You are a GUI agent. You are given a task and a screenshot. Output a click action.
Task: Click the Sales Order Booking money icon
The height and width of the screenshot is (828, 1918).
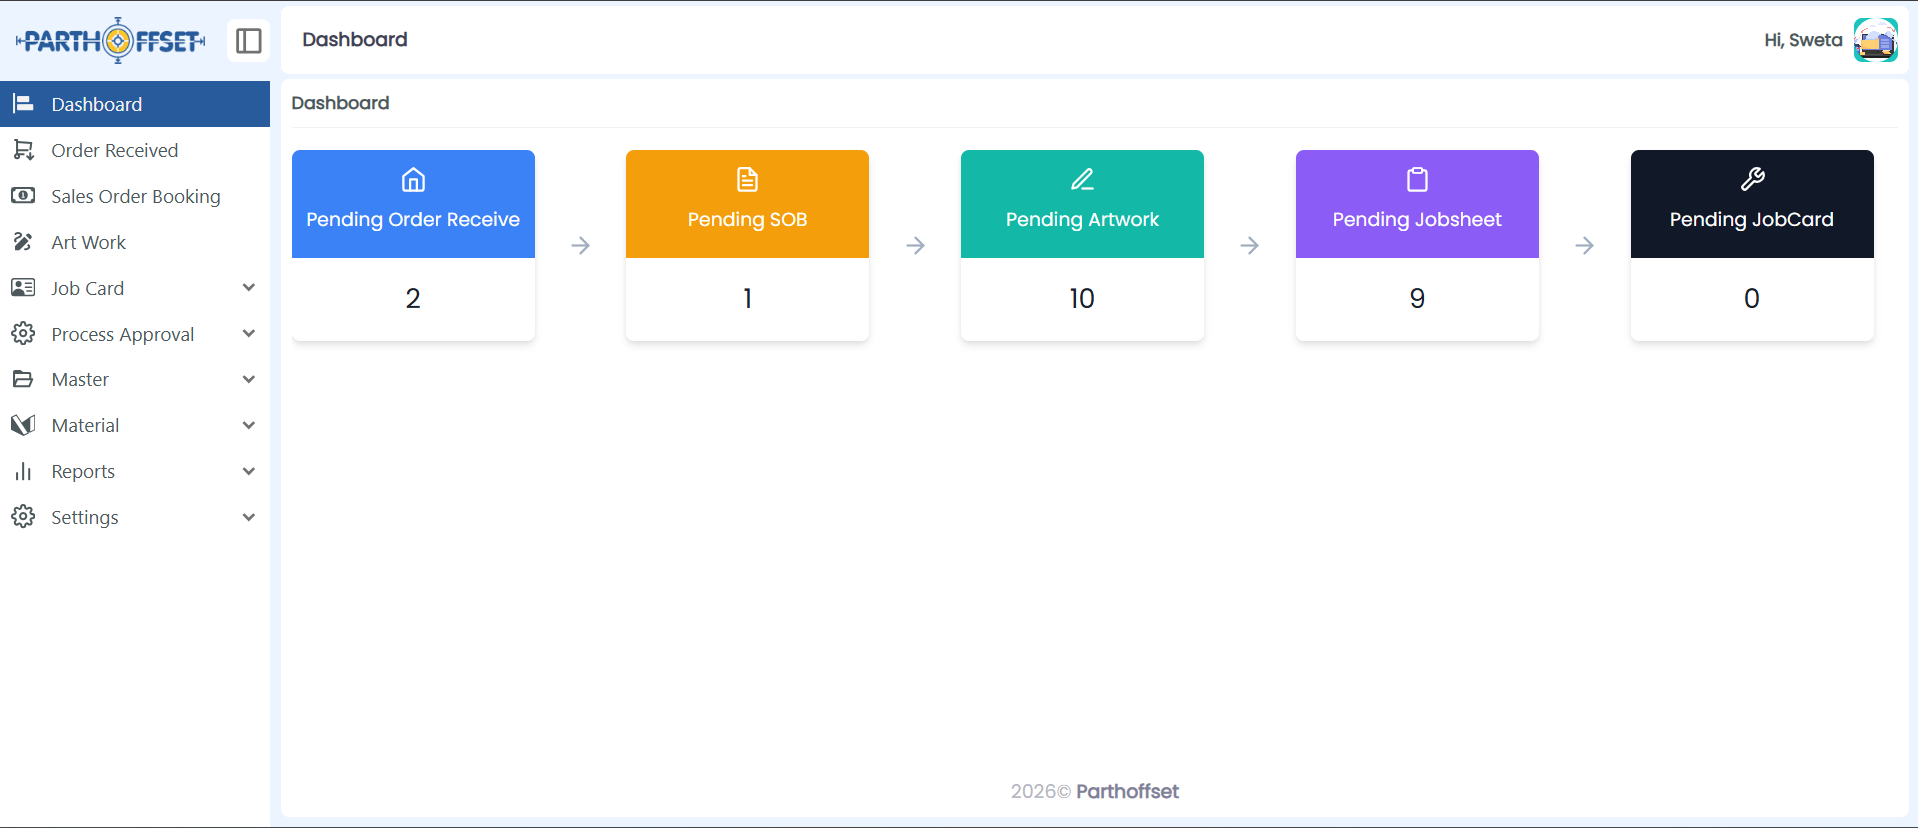pos(23,196)
